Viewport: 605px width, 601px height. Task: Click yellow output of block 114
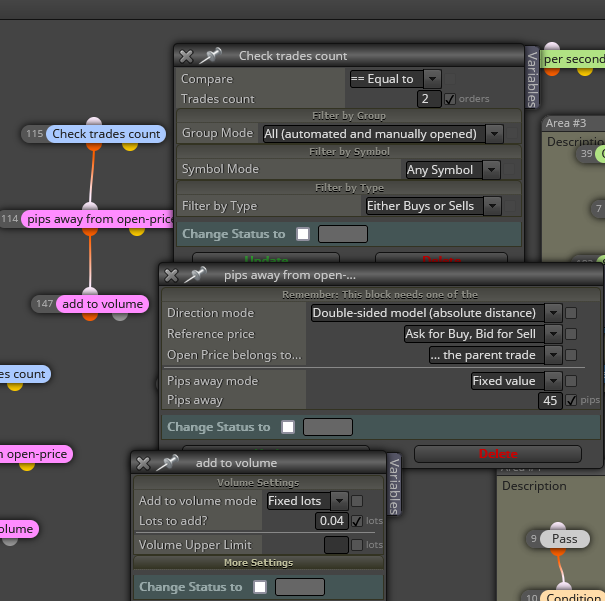pos(137,231)
